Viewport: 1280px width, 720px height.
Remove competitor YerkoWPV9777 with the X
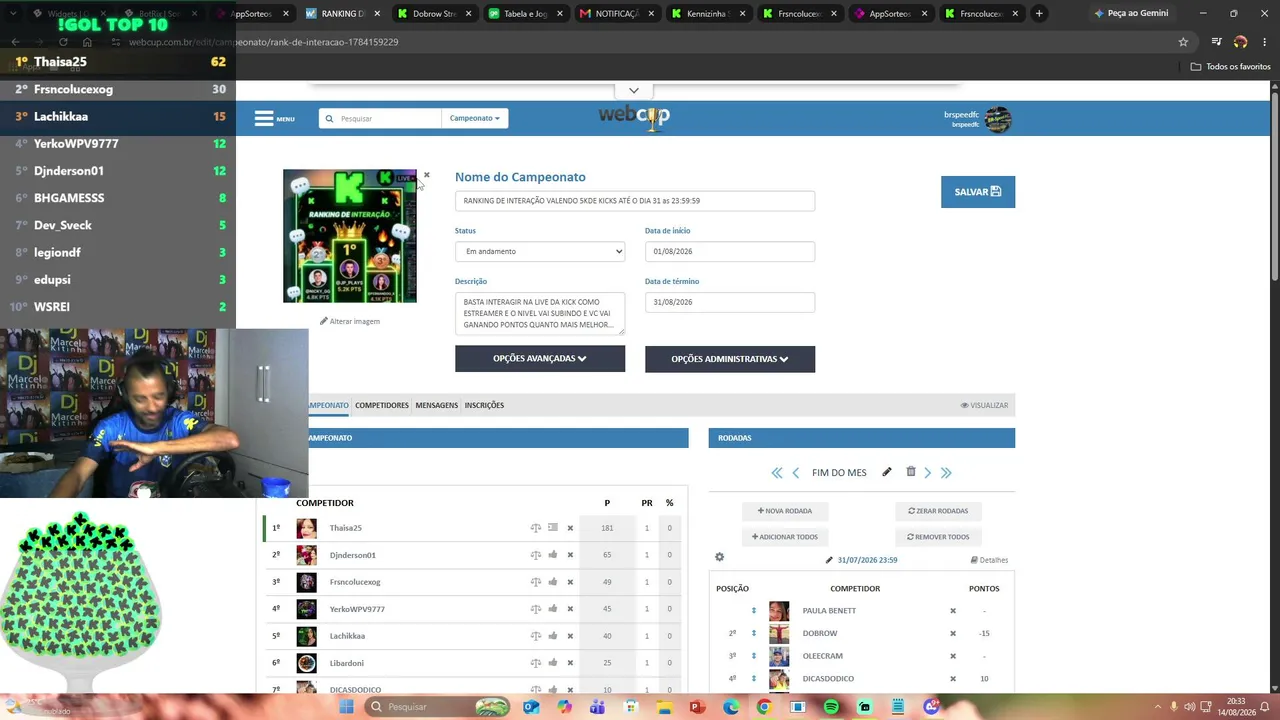(570, 609)
